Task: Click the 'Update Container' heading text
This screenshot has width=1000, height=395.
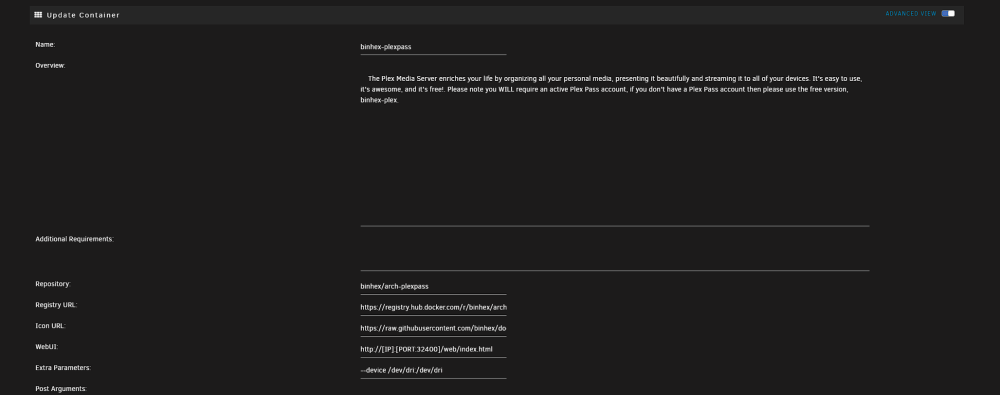Action: [83, 15]
